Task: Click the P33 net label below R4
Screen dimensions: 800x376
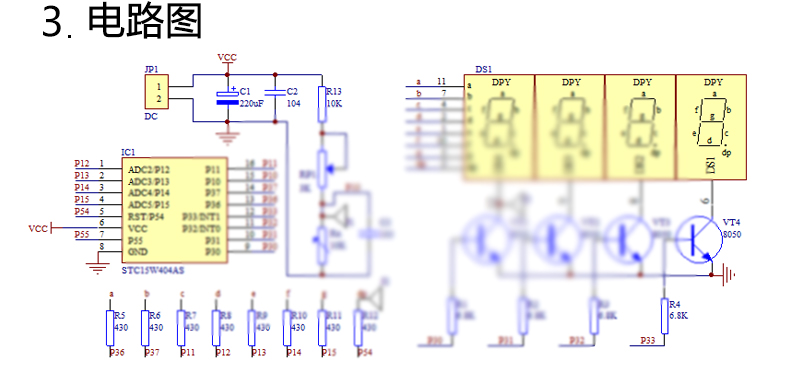Action: point(649,340)
